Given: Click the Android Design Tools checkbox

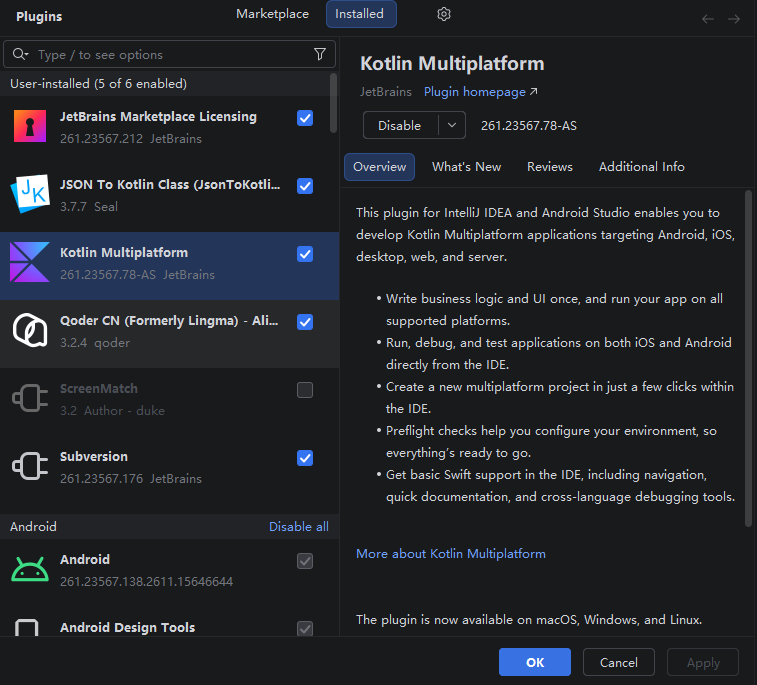Looking at the screenshot, I should 305,629.
